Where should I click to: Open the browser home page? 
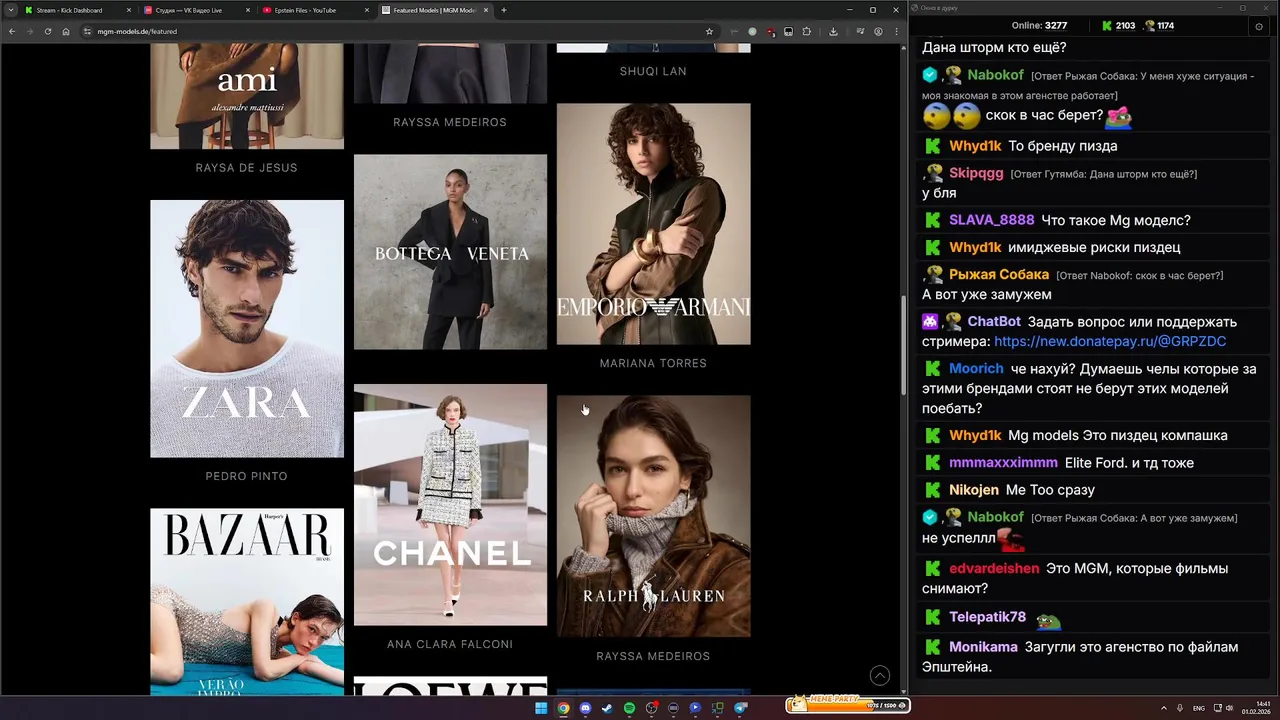(x=66, y=31)
